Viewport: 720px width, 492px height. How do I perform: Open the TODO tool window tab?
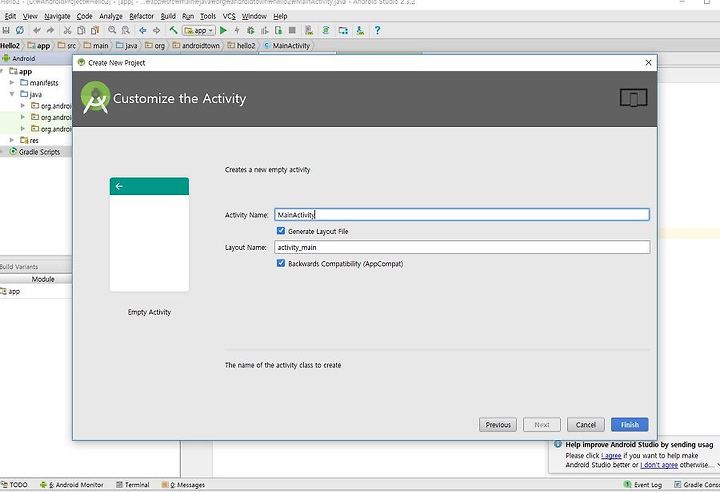[x=14, y=485]
